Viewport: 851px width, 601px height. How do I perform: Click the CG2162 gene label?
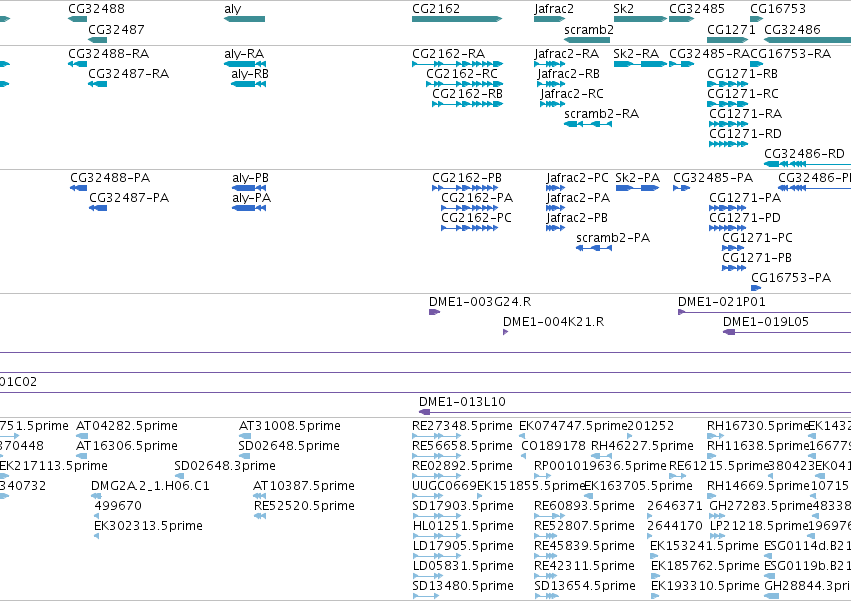coord(436,9)
